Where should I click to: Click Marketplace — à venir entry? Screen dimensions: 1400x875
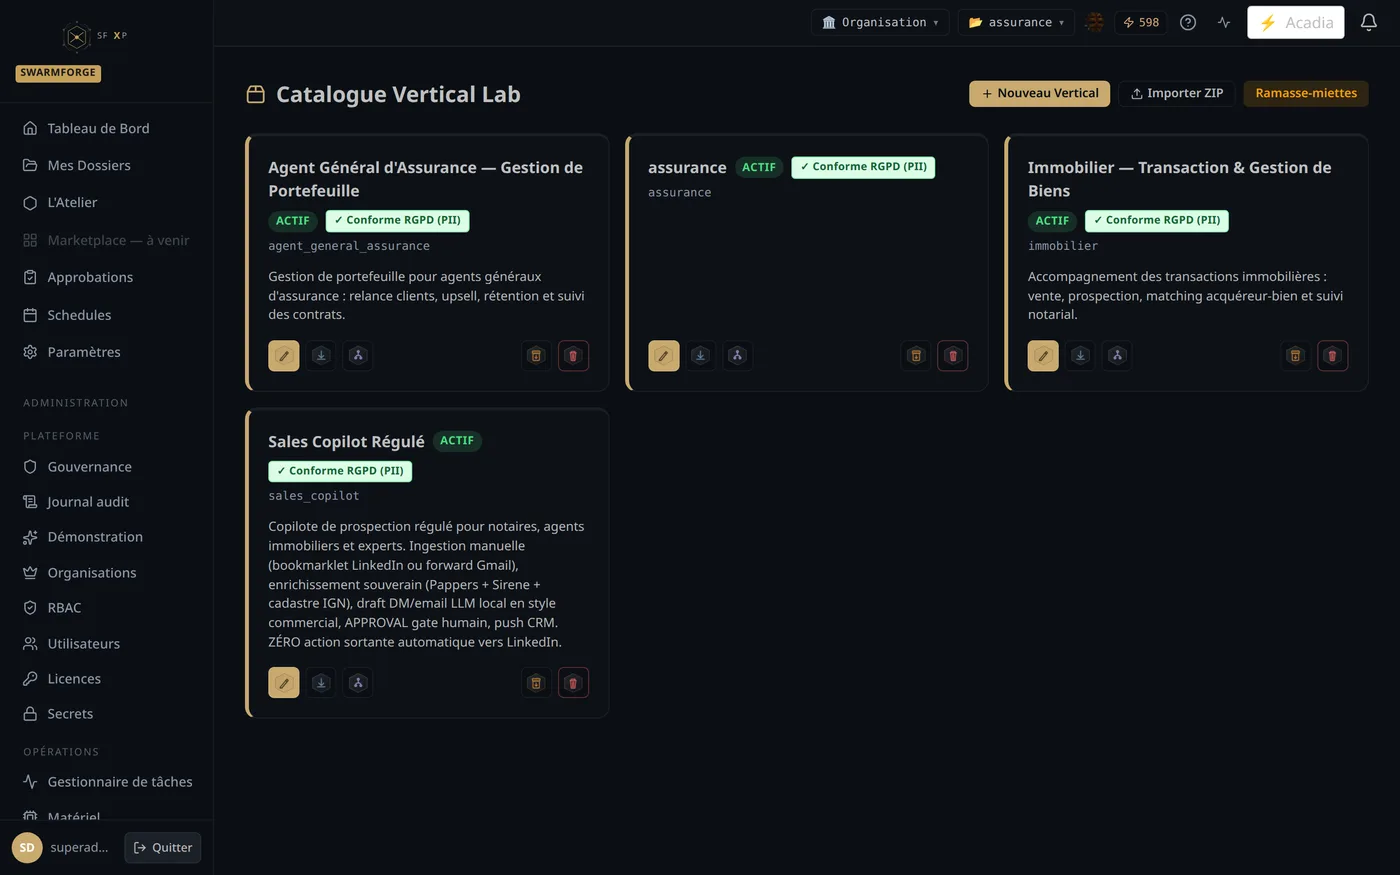tap(106, 240)
